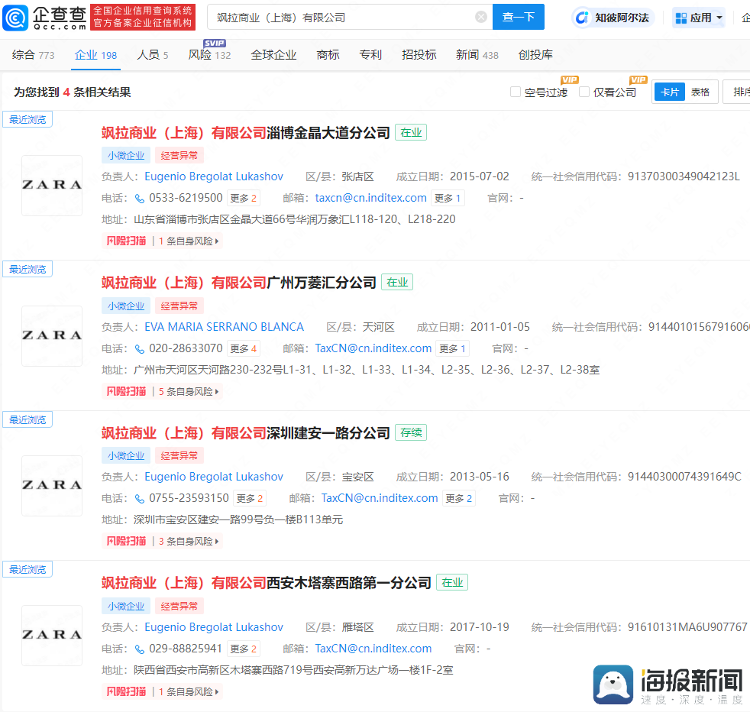Click the 存续 status tag of 深圳 branch
This screenshot has width=750, height=712.
click(411, 433)
